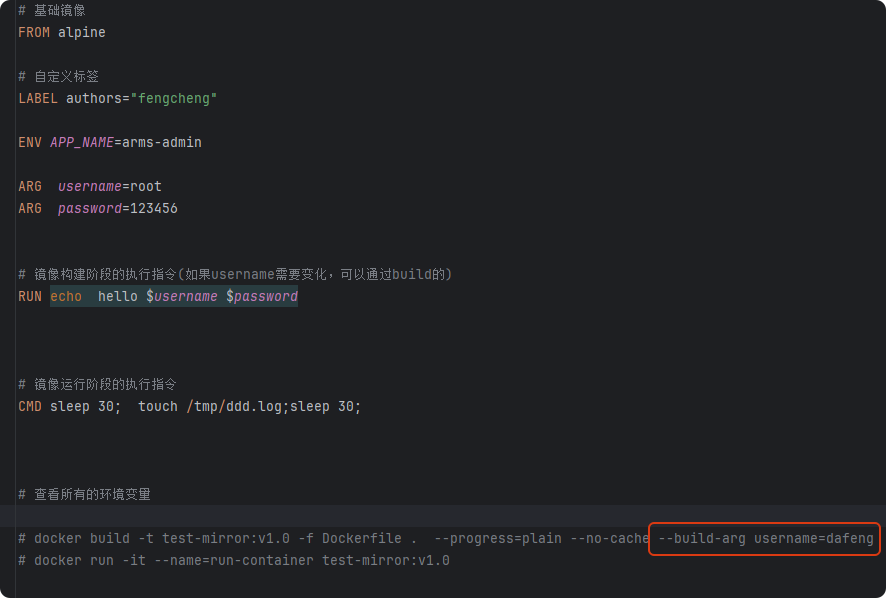Click the --build-arg flag

[x=702, y=538]
